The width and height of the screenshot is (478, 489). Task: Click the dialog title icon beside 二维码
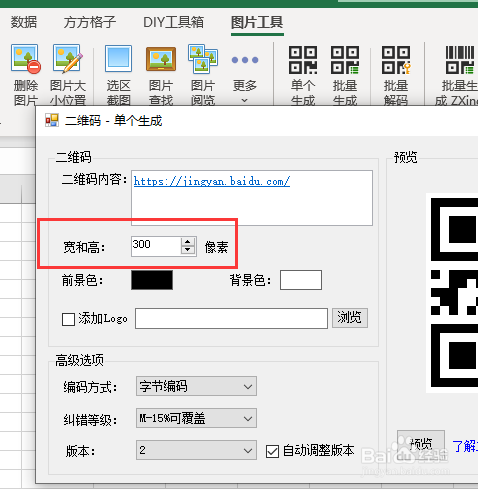click(x=52, y=120)
